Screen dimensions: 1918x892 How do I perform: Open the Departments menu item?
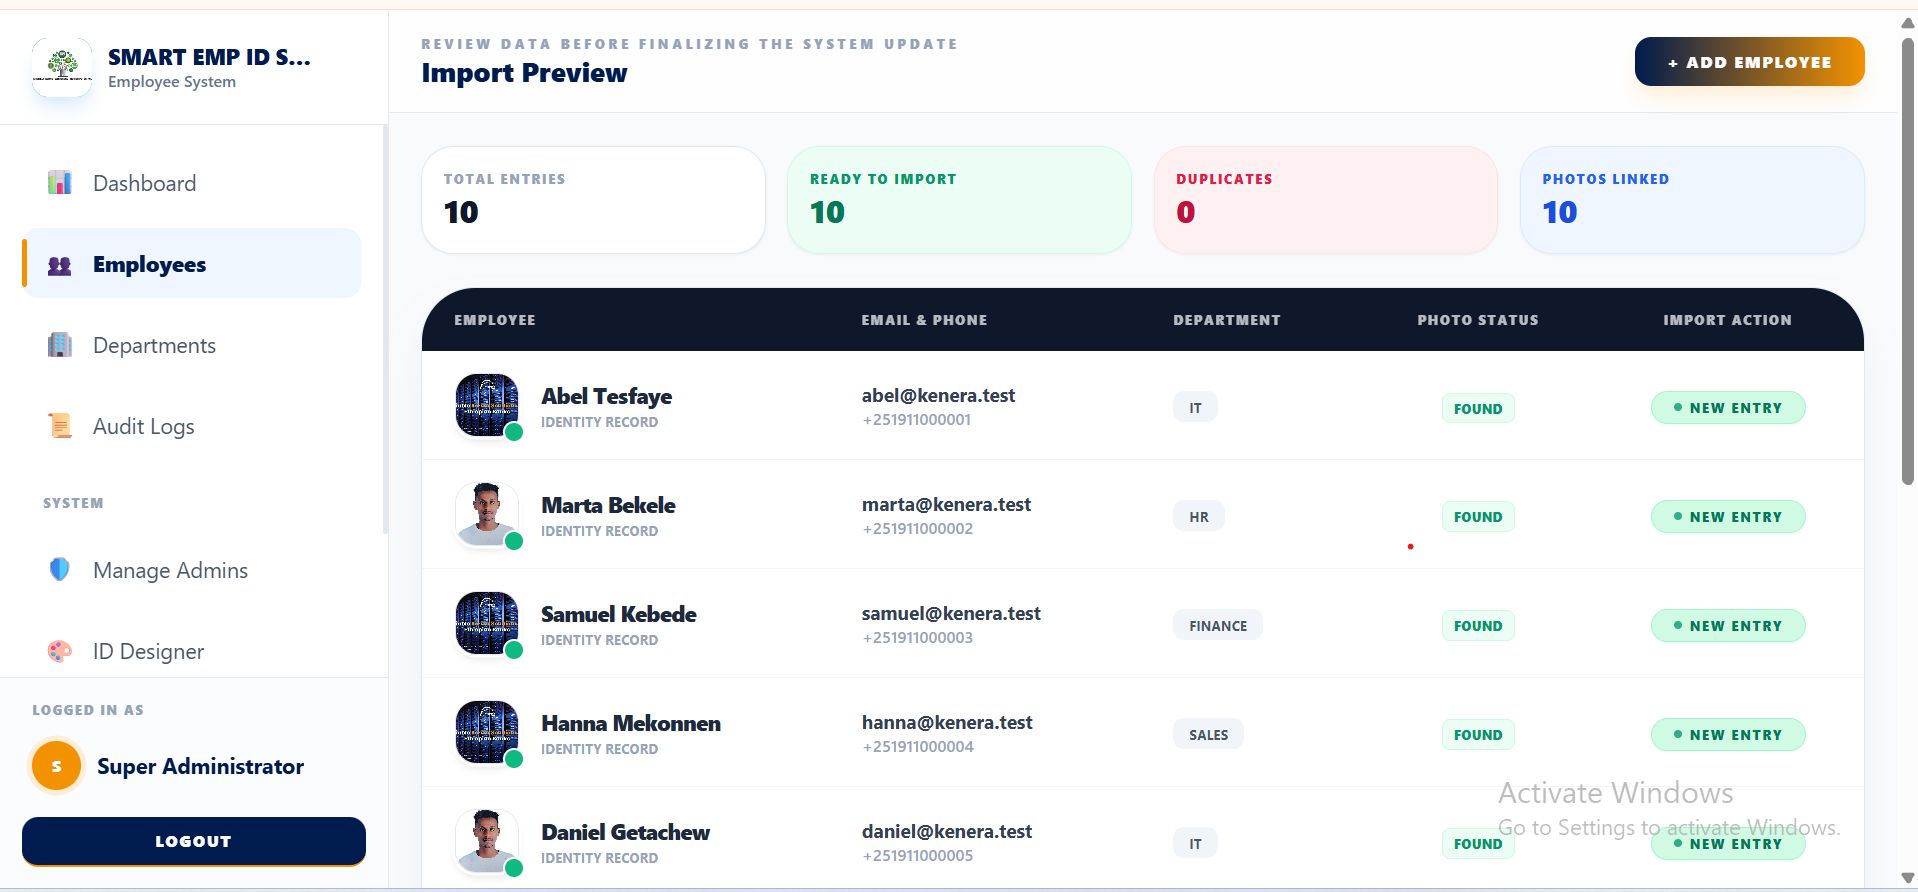click(x=154, y=346)
